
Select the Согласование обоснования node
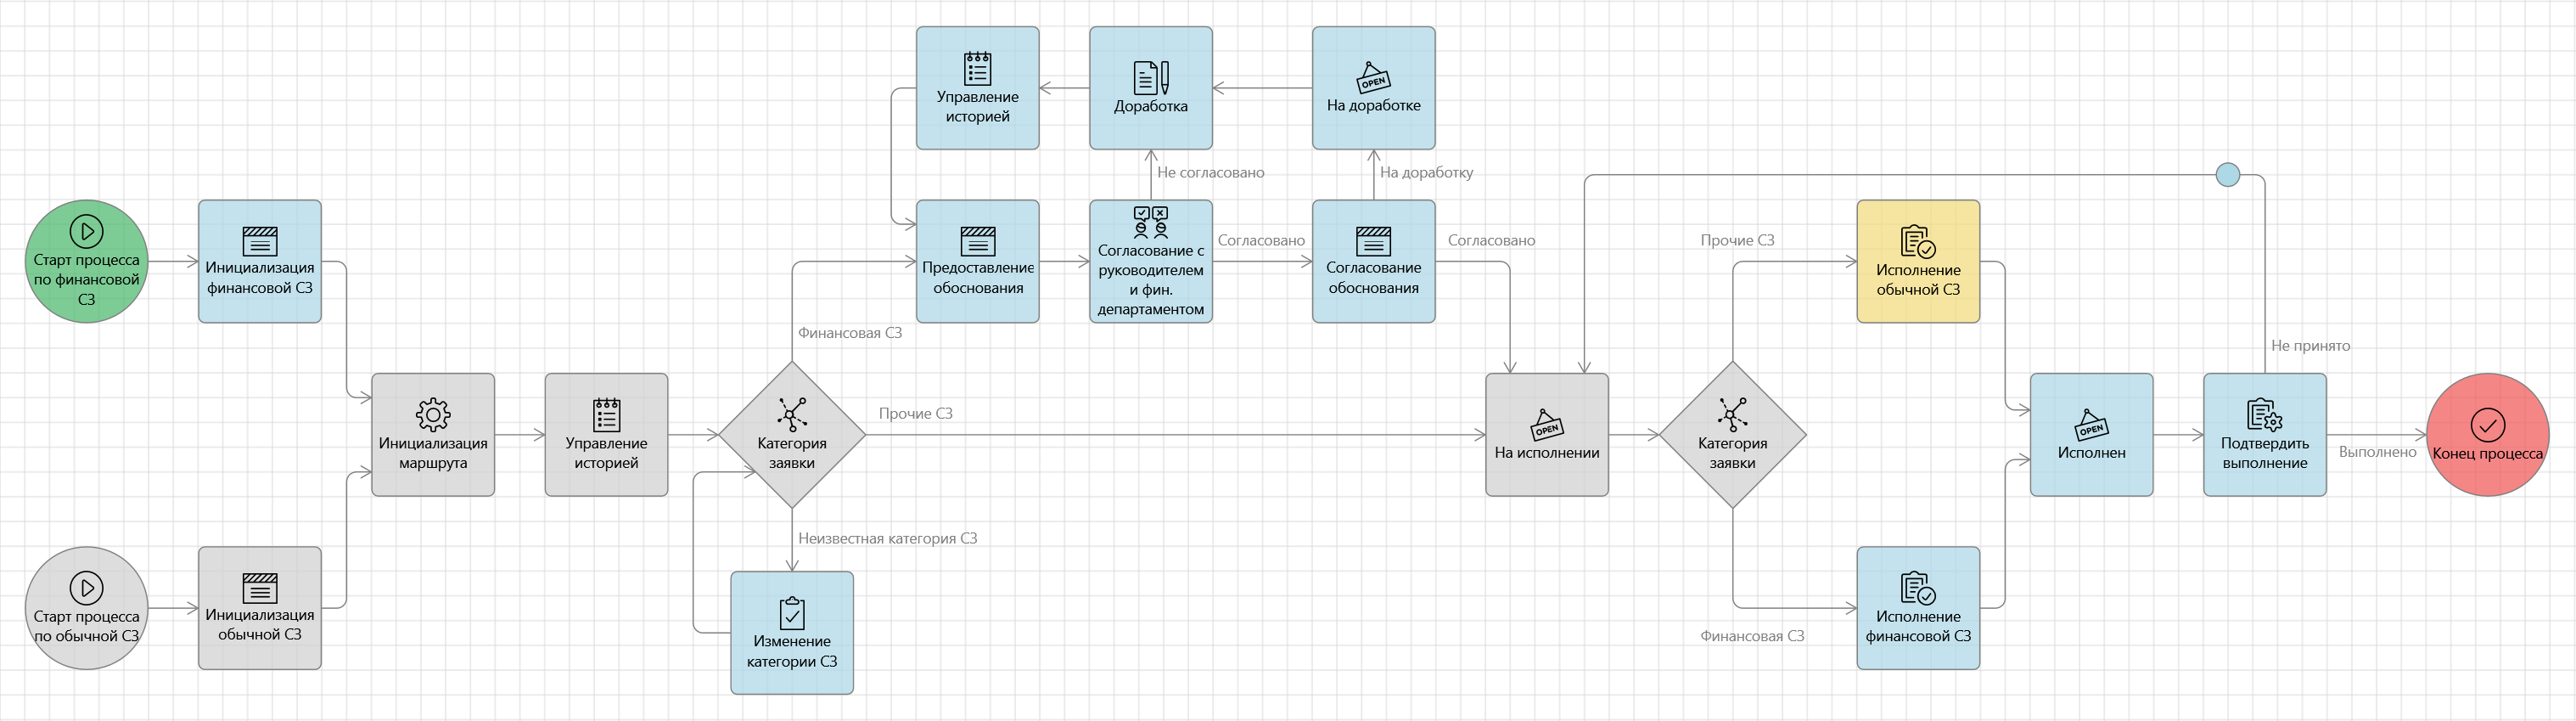[1372, 261]
